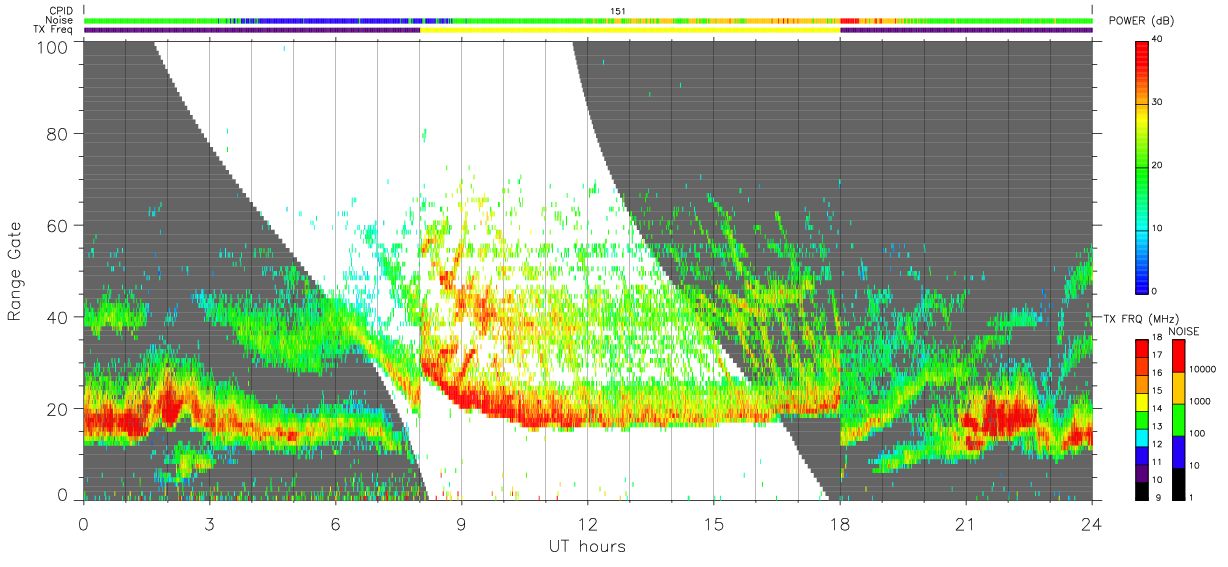Click the 'Range Gate' y-axis title

pyautogui.click(x=15, y=272)
